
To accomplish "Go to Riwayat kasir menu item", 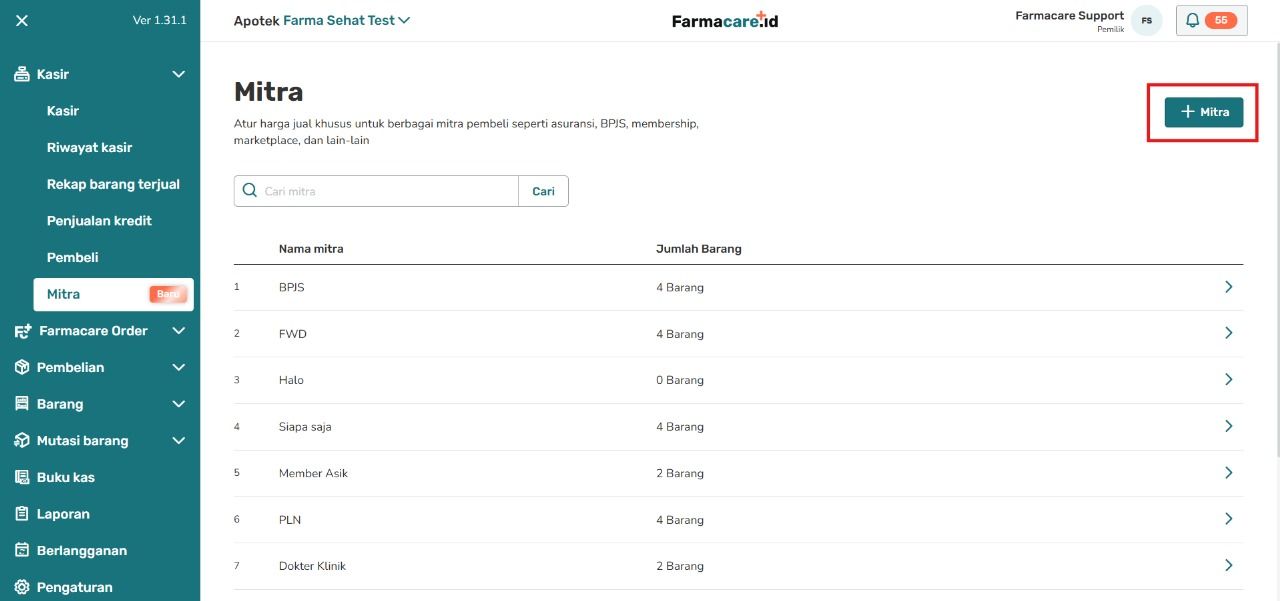I will coord(89,147).
